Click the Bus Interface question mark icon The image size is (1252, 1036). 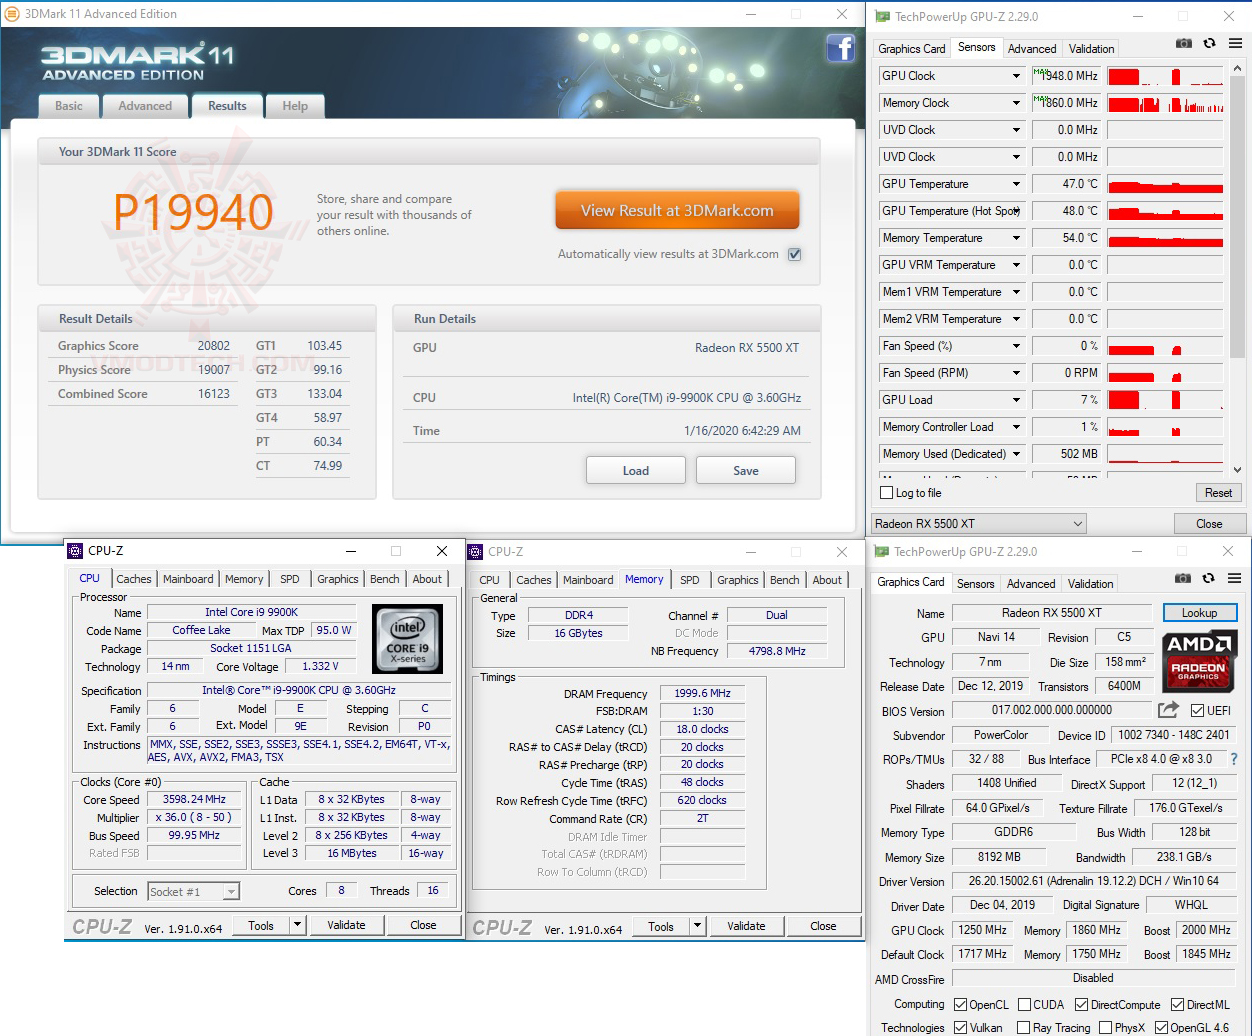1234,759
